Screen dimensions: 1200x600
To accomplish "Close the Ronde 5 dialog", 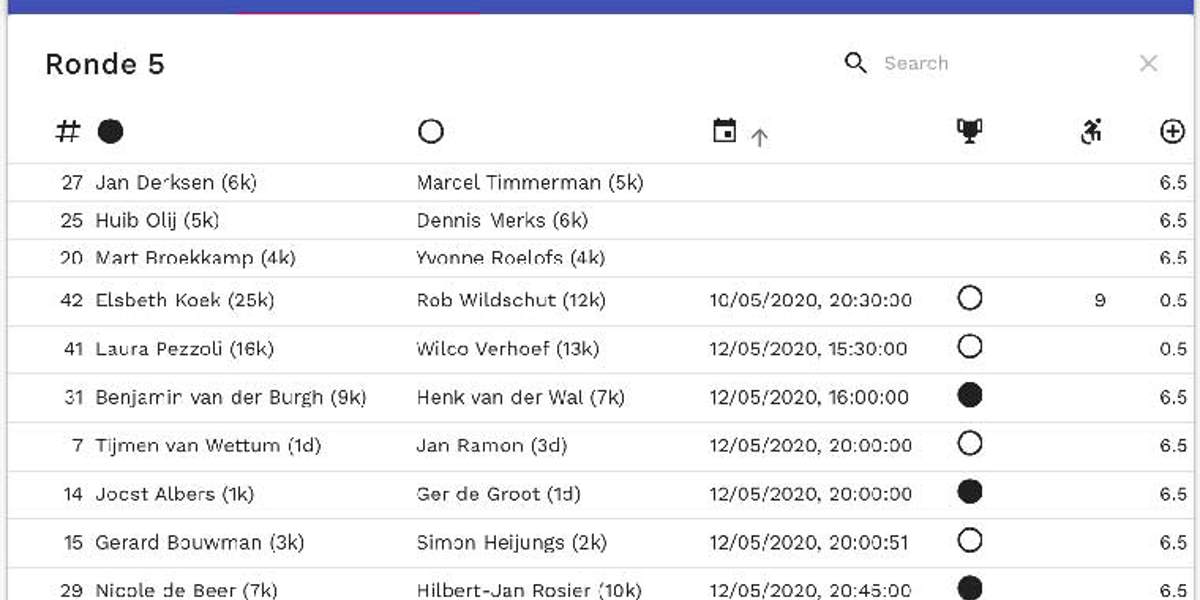I will pos(1148,64).
